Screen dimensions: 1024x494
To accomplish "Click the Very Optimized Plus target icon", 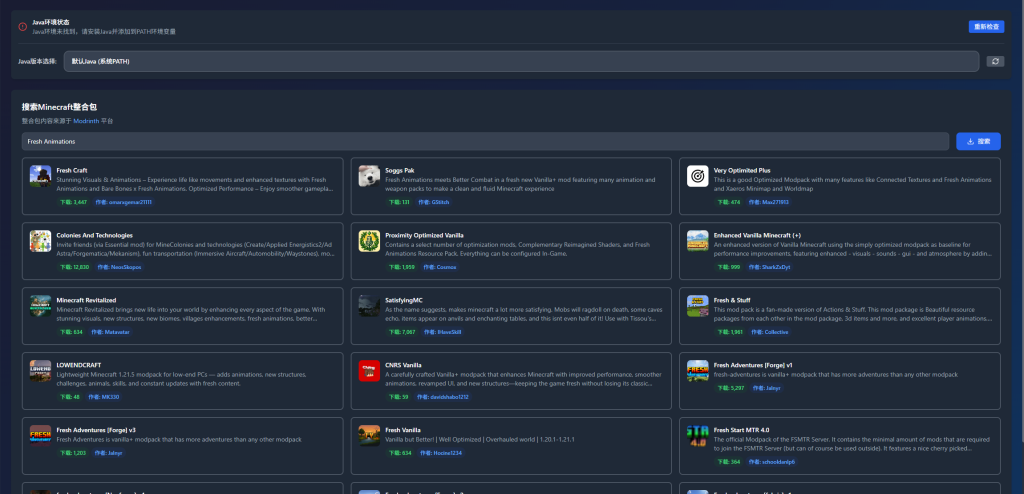I will pyautogui.click(x=697, y=176).
